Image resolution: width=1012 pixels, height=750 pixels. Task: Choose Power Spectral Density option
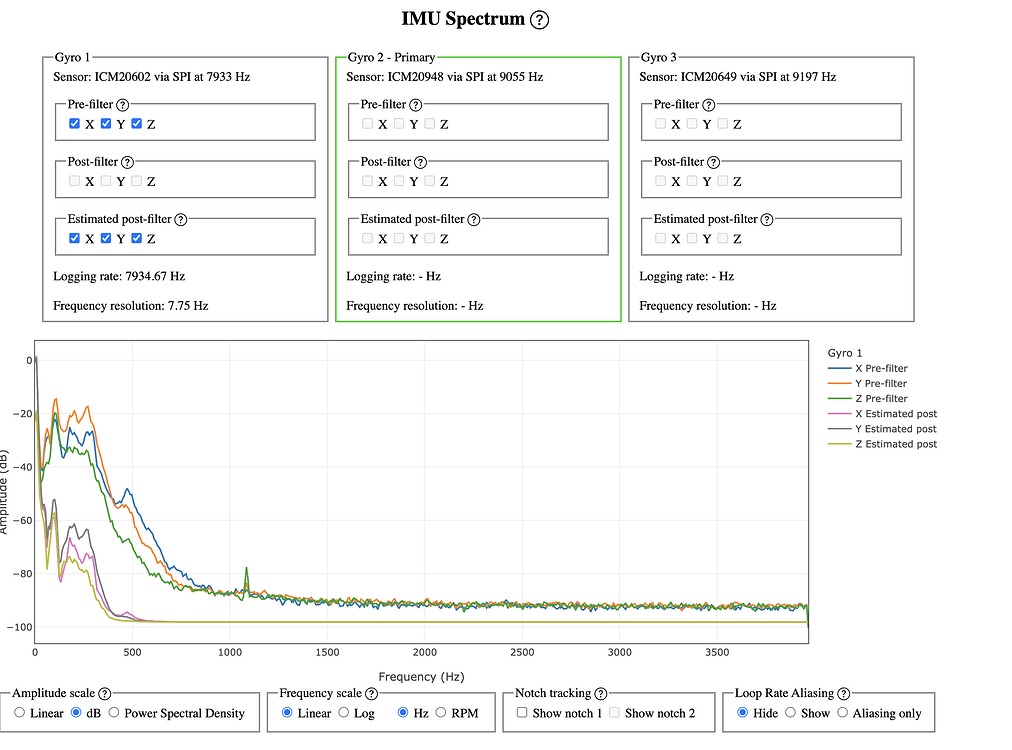pos(114,713)
